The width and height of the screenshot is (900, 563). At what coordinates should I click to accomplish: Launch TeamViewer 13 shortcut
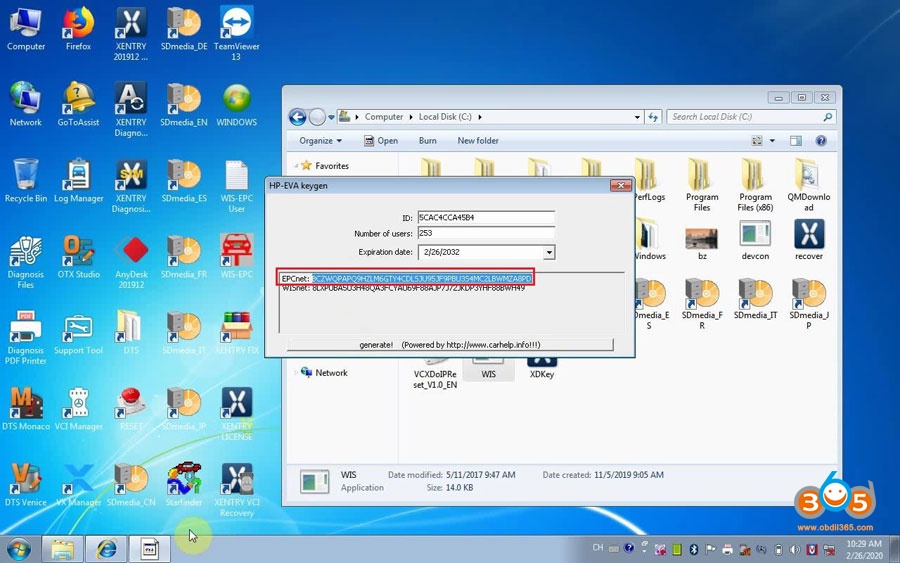[236, 34]
